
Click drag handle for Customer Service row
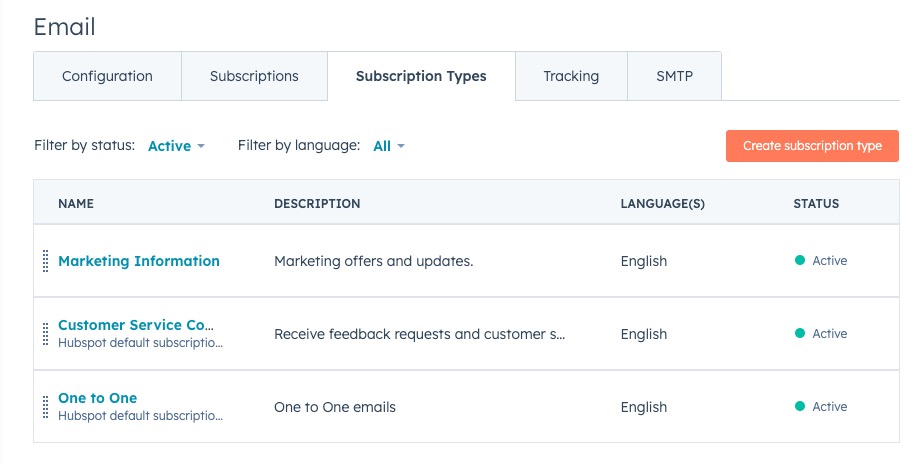click(x=46, y=334)
